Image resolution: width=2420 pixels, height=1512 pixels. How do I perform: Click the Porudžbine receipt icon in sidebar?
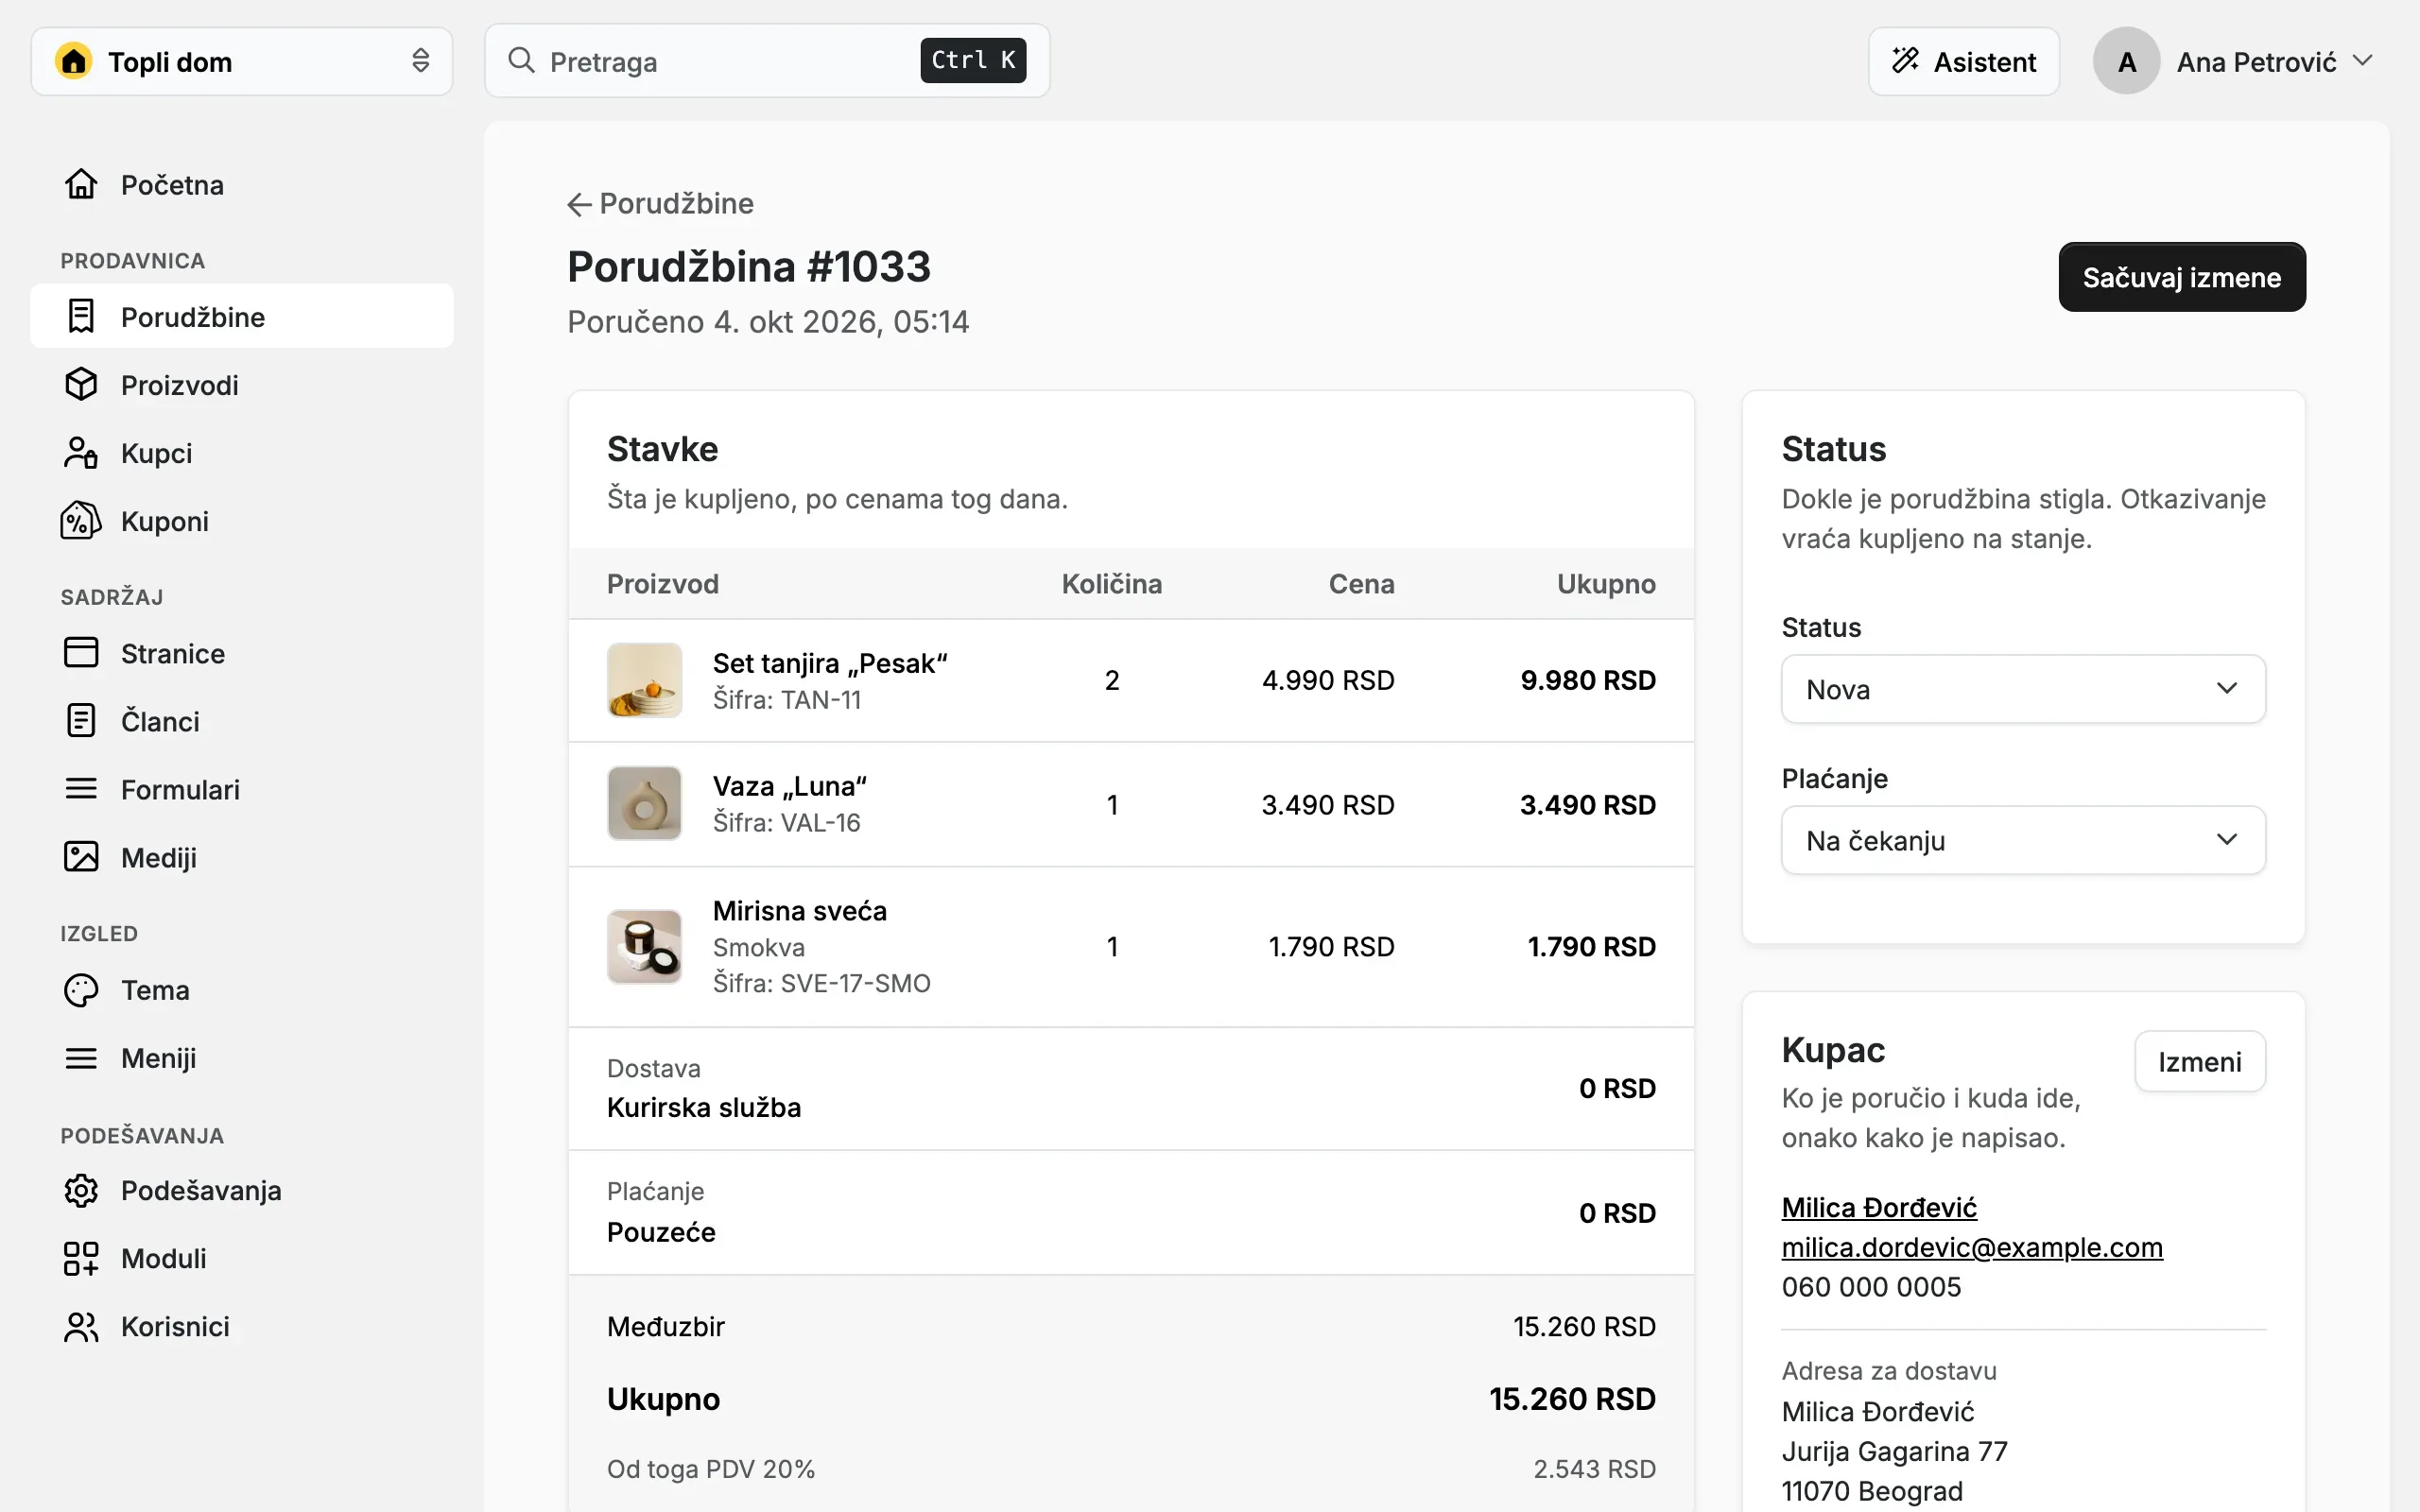coord(81,317)
